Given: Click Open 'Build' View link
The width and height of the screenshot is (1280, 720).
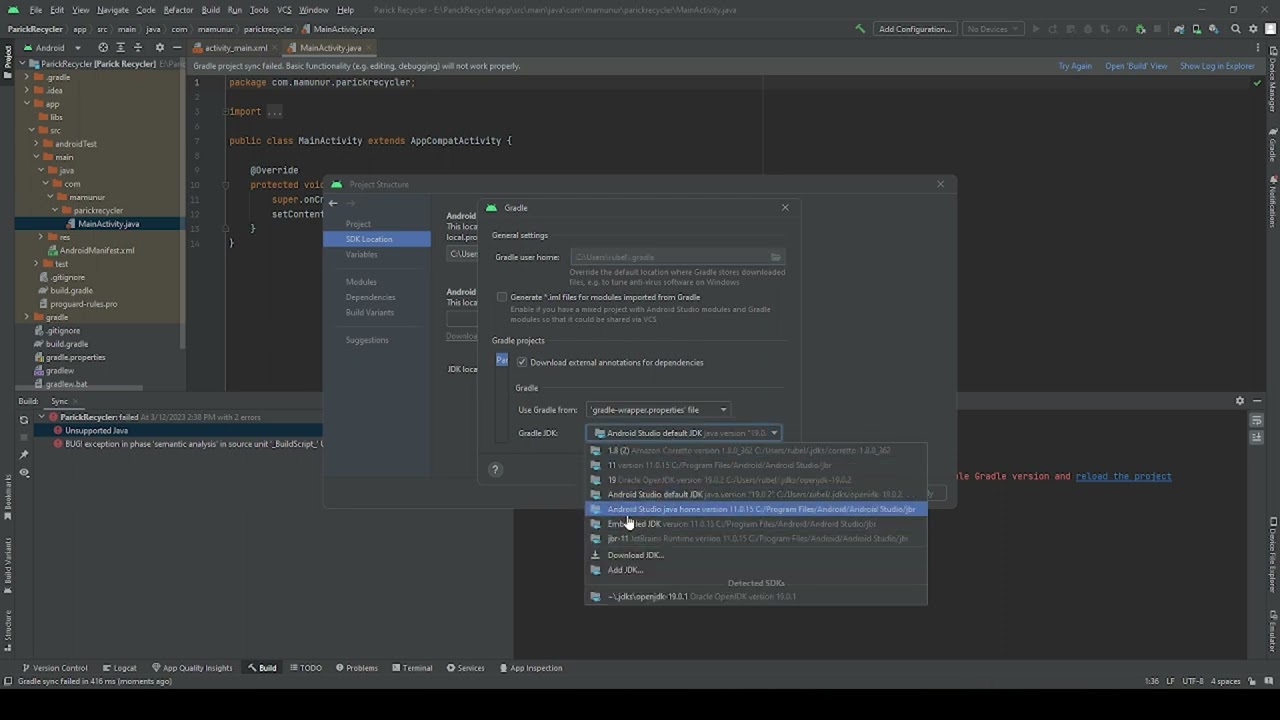Looking at the screenshot, I should point(1136,66).
